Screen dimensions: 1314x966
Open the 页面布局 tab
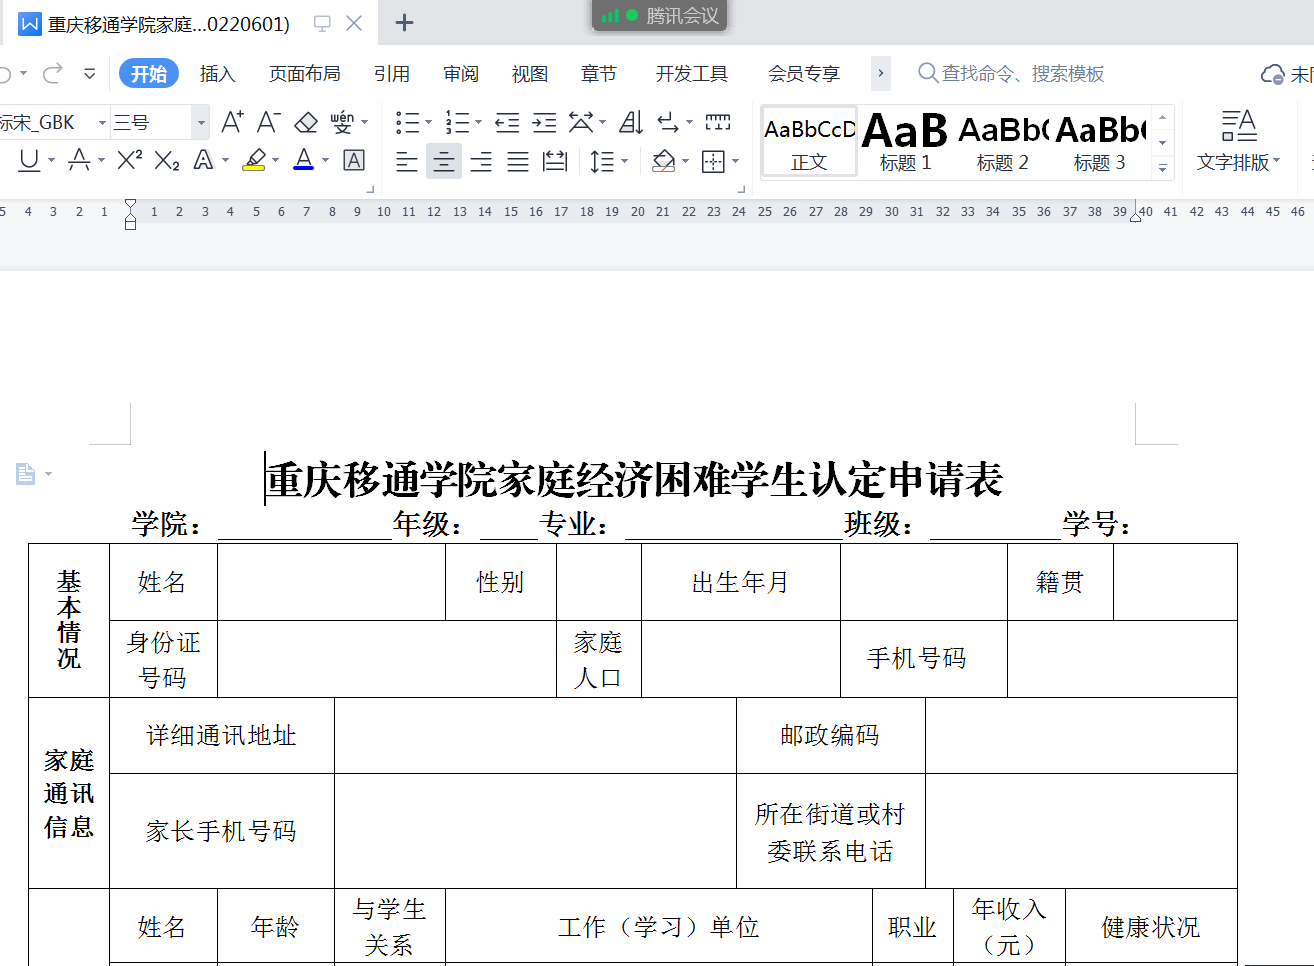point(304,74)
